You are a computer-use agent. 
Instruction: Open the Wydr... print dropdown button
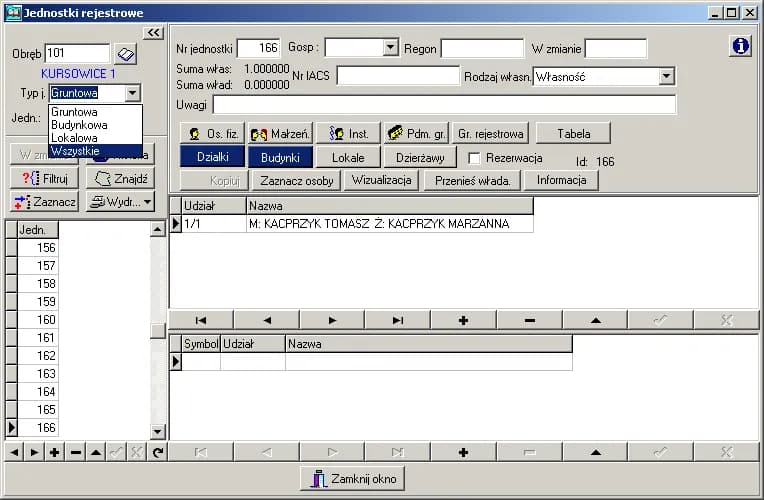120,201
